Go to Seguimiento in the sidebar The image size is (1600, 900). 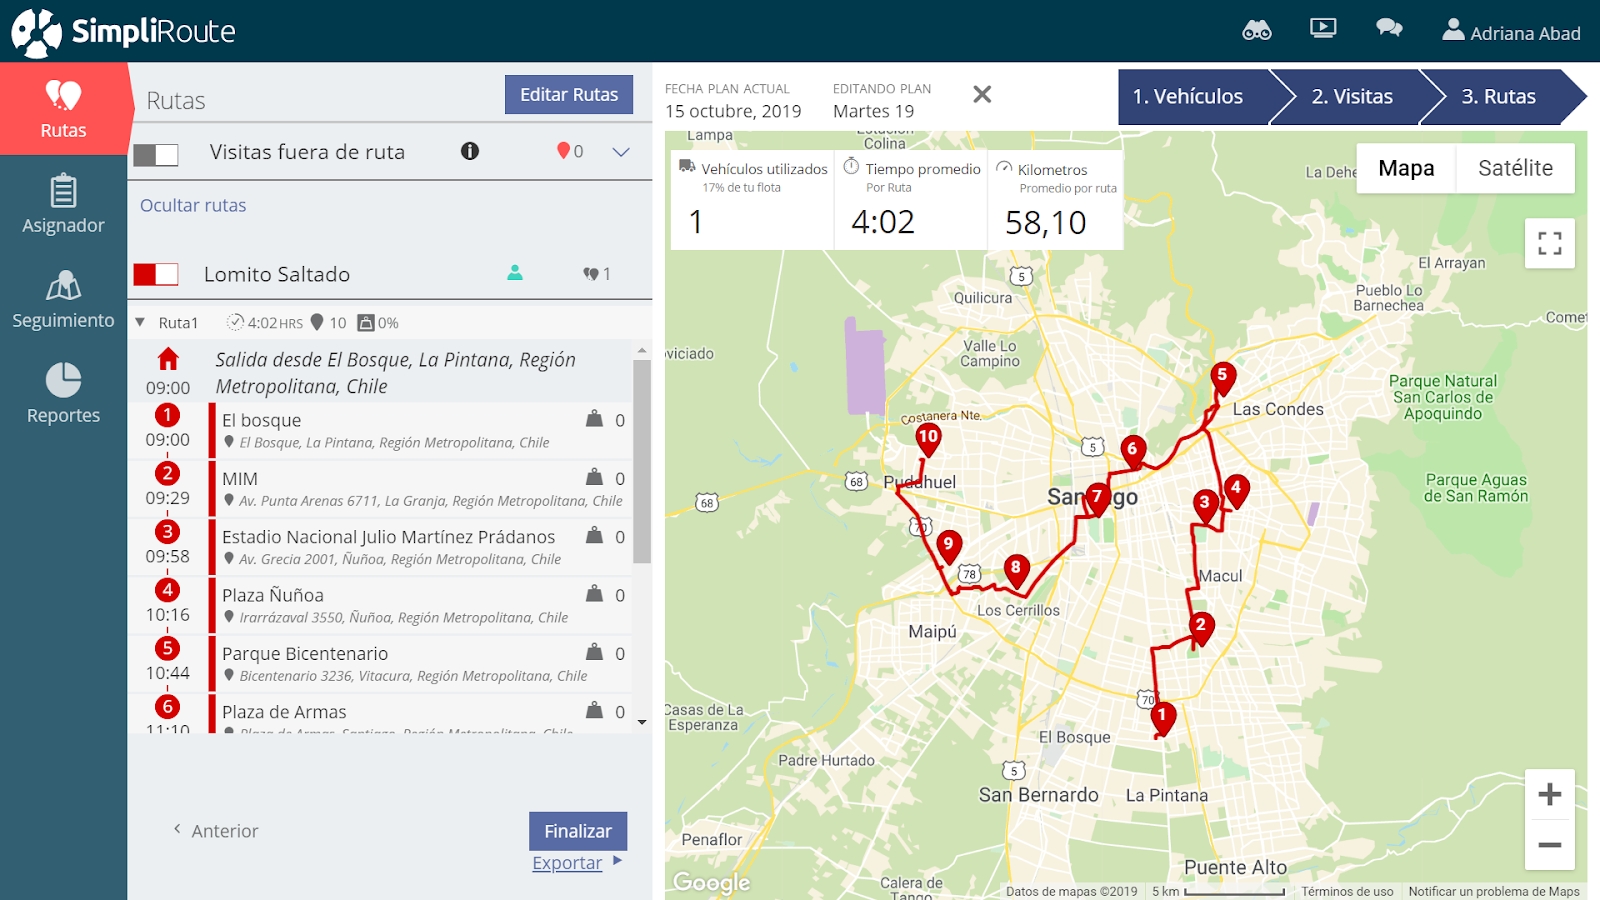coord(63,299)
